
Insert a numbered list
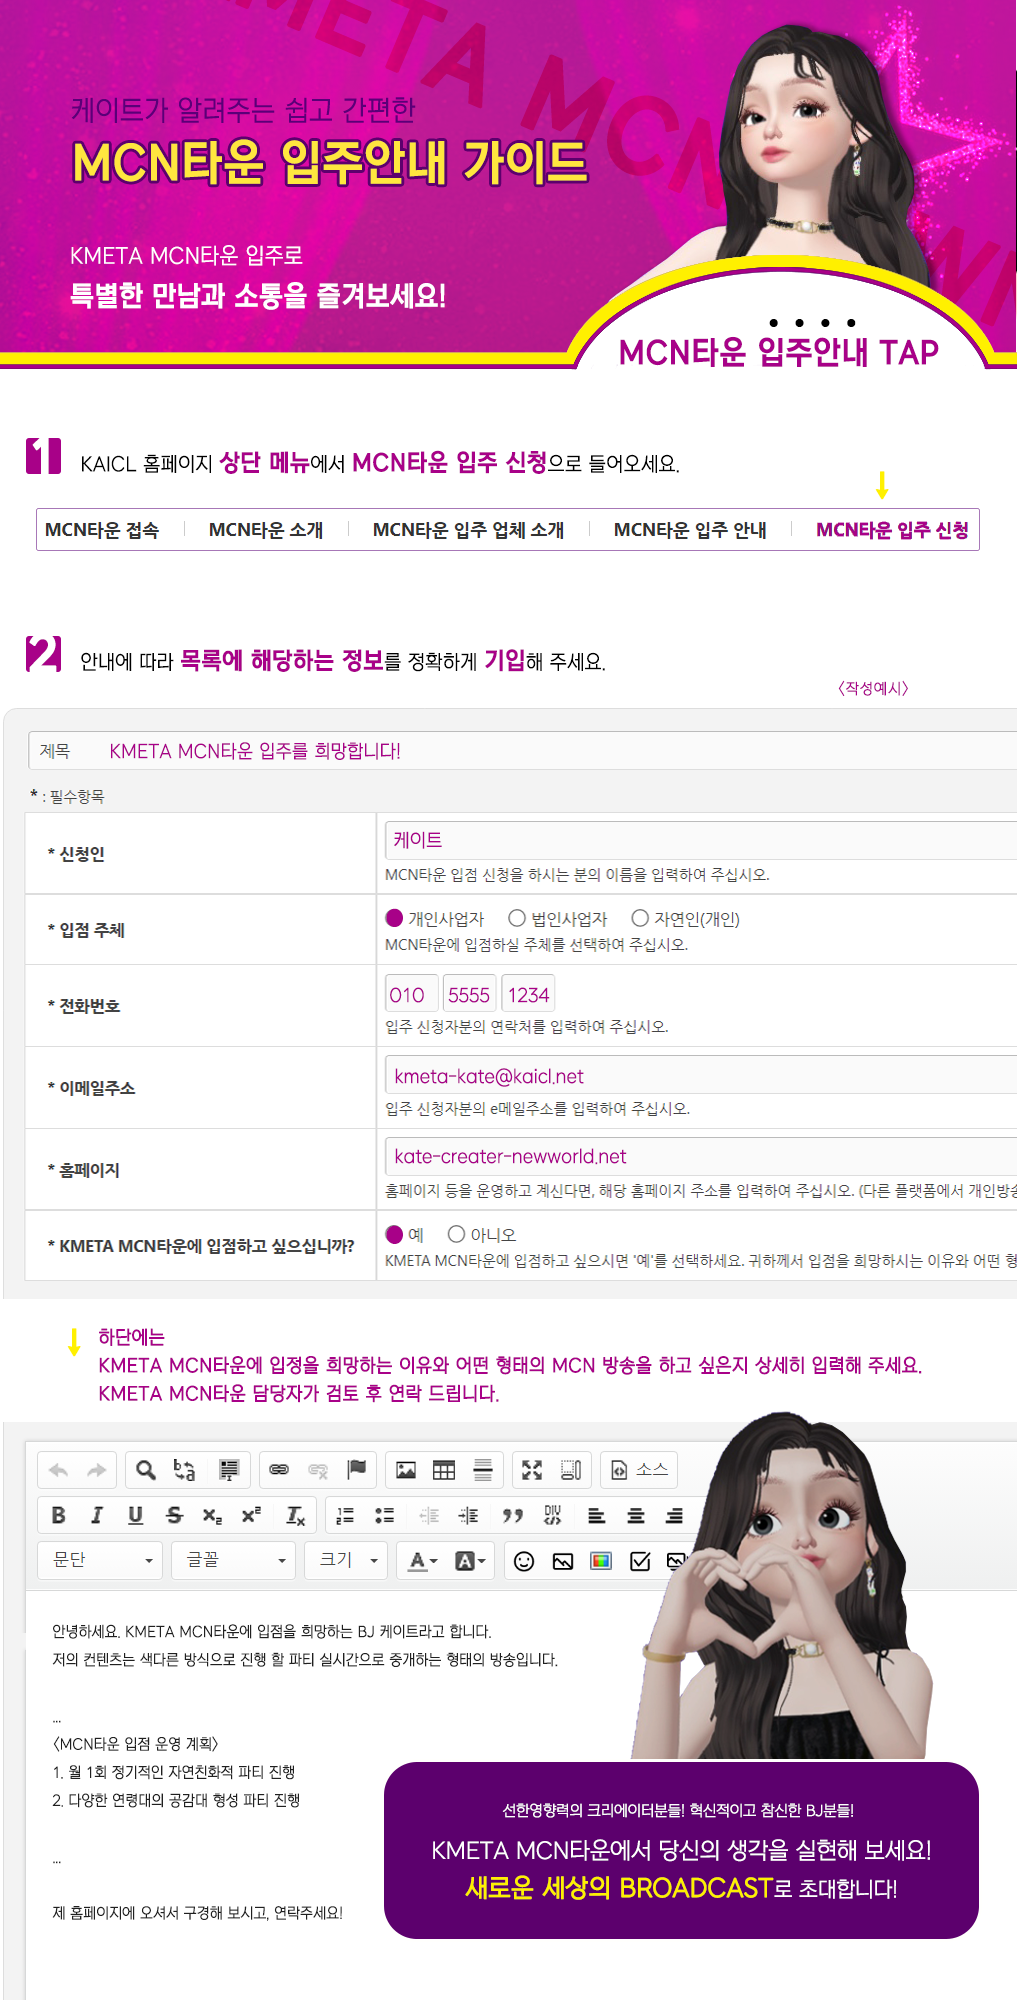[x=345, y=1515]
